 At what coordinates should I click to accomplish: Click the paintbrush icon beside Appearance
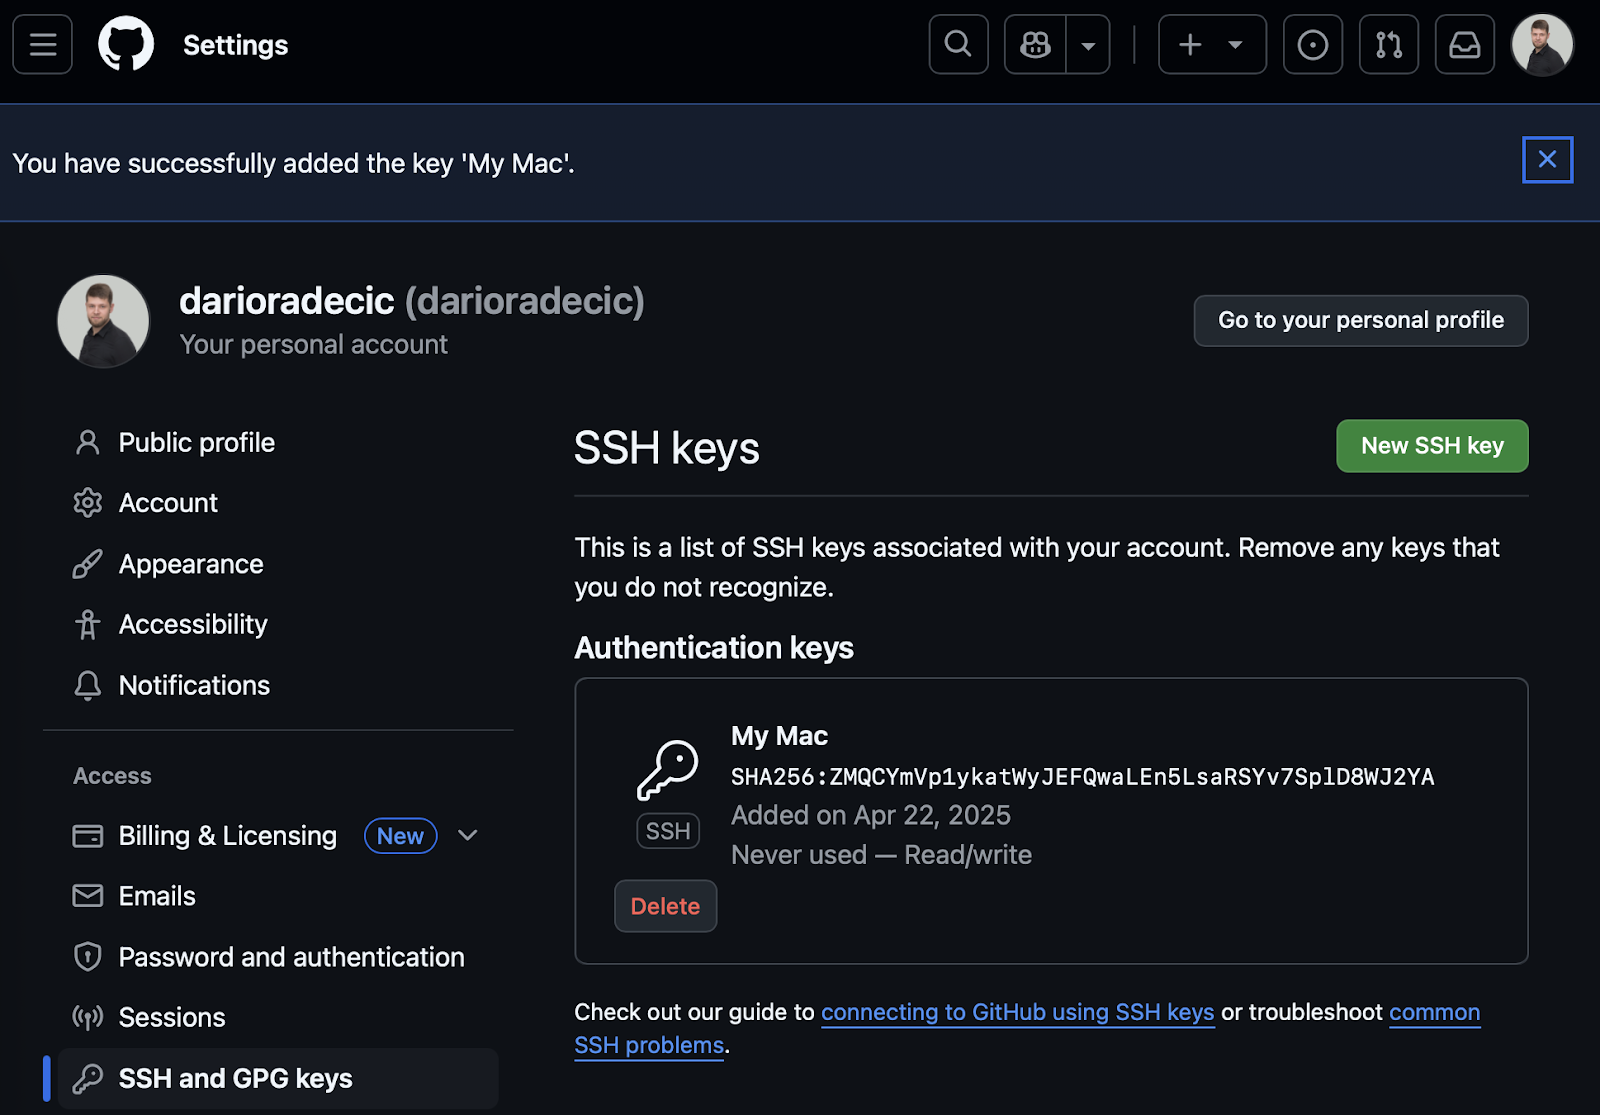pos(88,564)
